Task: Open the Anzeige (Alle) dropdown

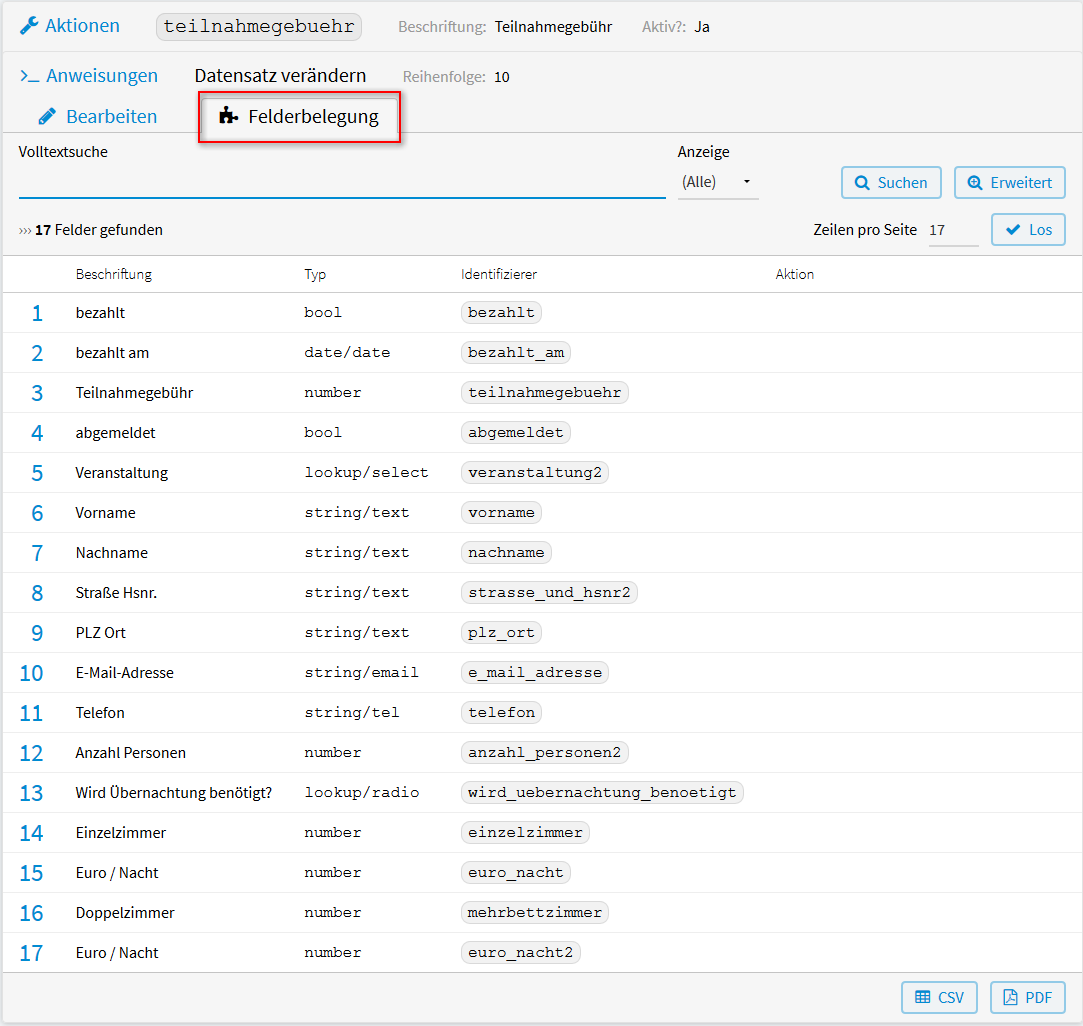Action: (718, 182)
